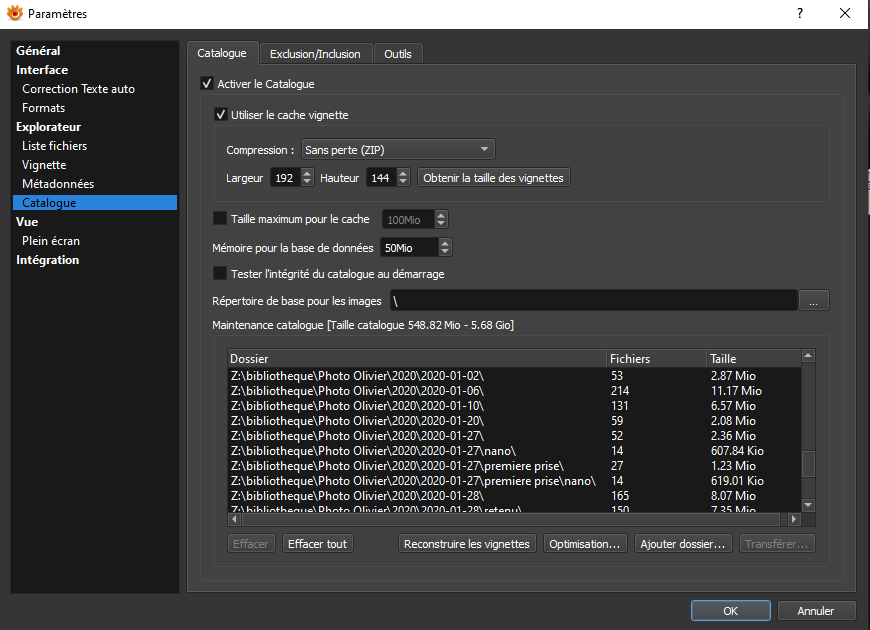Click folder list scroll-down arrow
This screenshot has height=630, width=870.
[x=808, y=505]
